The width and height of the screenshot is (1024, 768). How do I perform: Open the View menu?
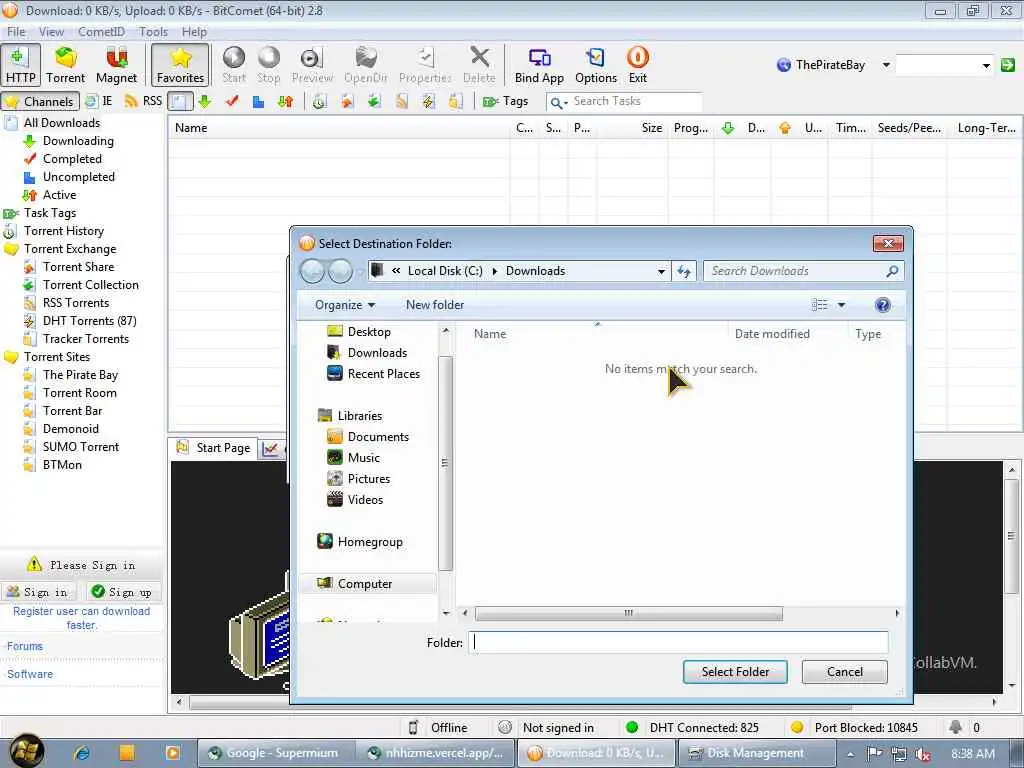click(x=52, y=31)
